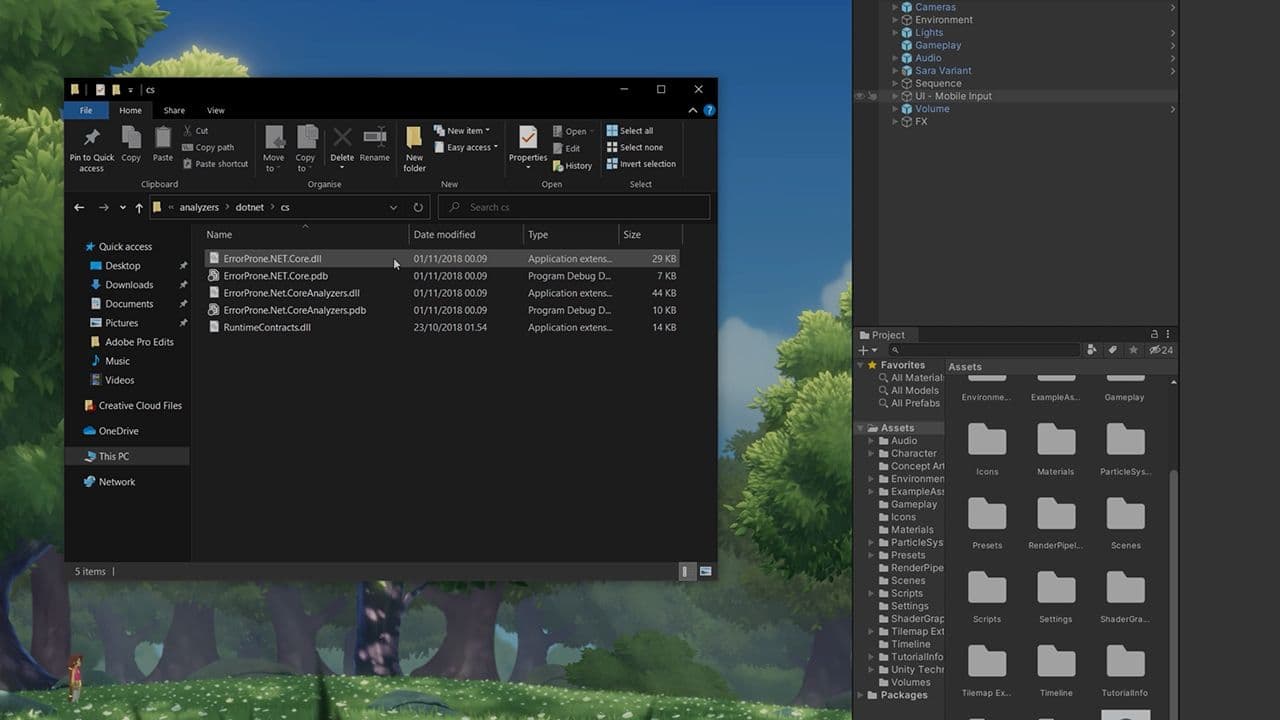The height and width of the screenshot is (720, 1280).
Task: Click Invert selection button
Action: click(641, 164)
